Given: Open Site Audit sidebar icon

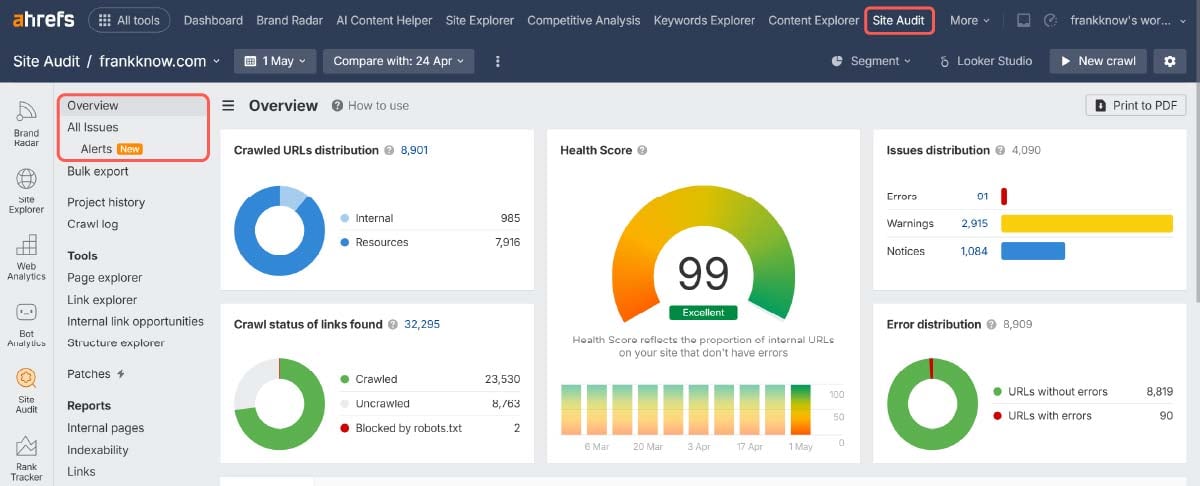Looking at the screenshot, I should (x=26, y=391).
